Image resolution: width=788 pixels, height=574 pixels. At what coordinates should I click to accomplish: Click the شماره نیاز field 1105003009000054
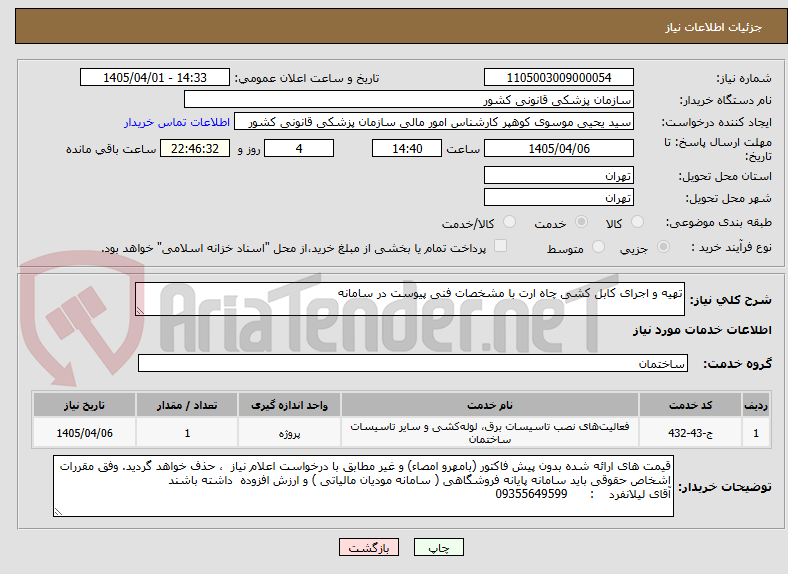click(x=558, y=77)
